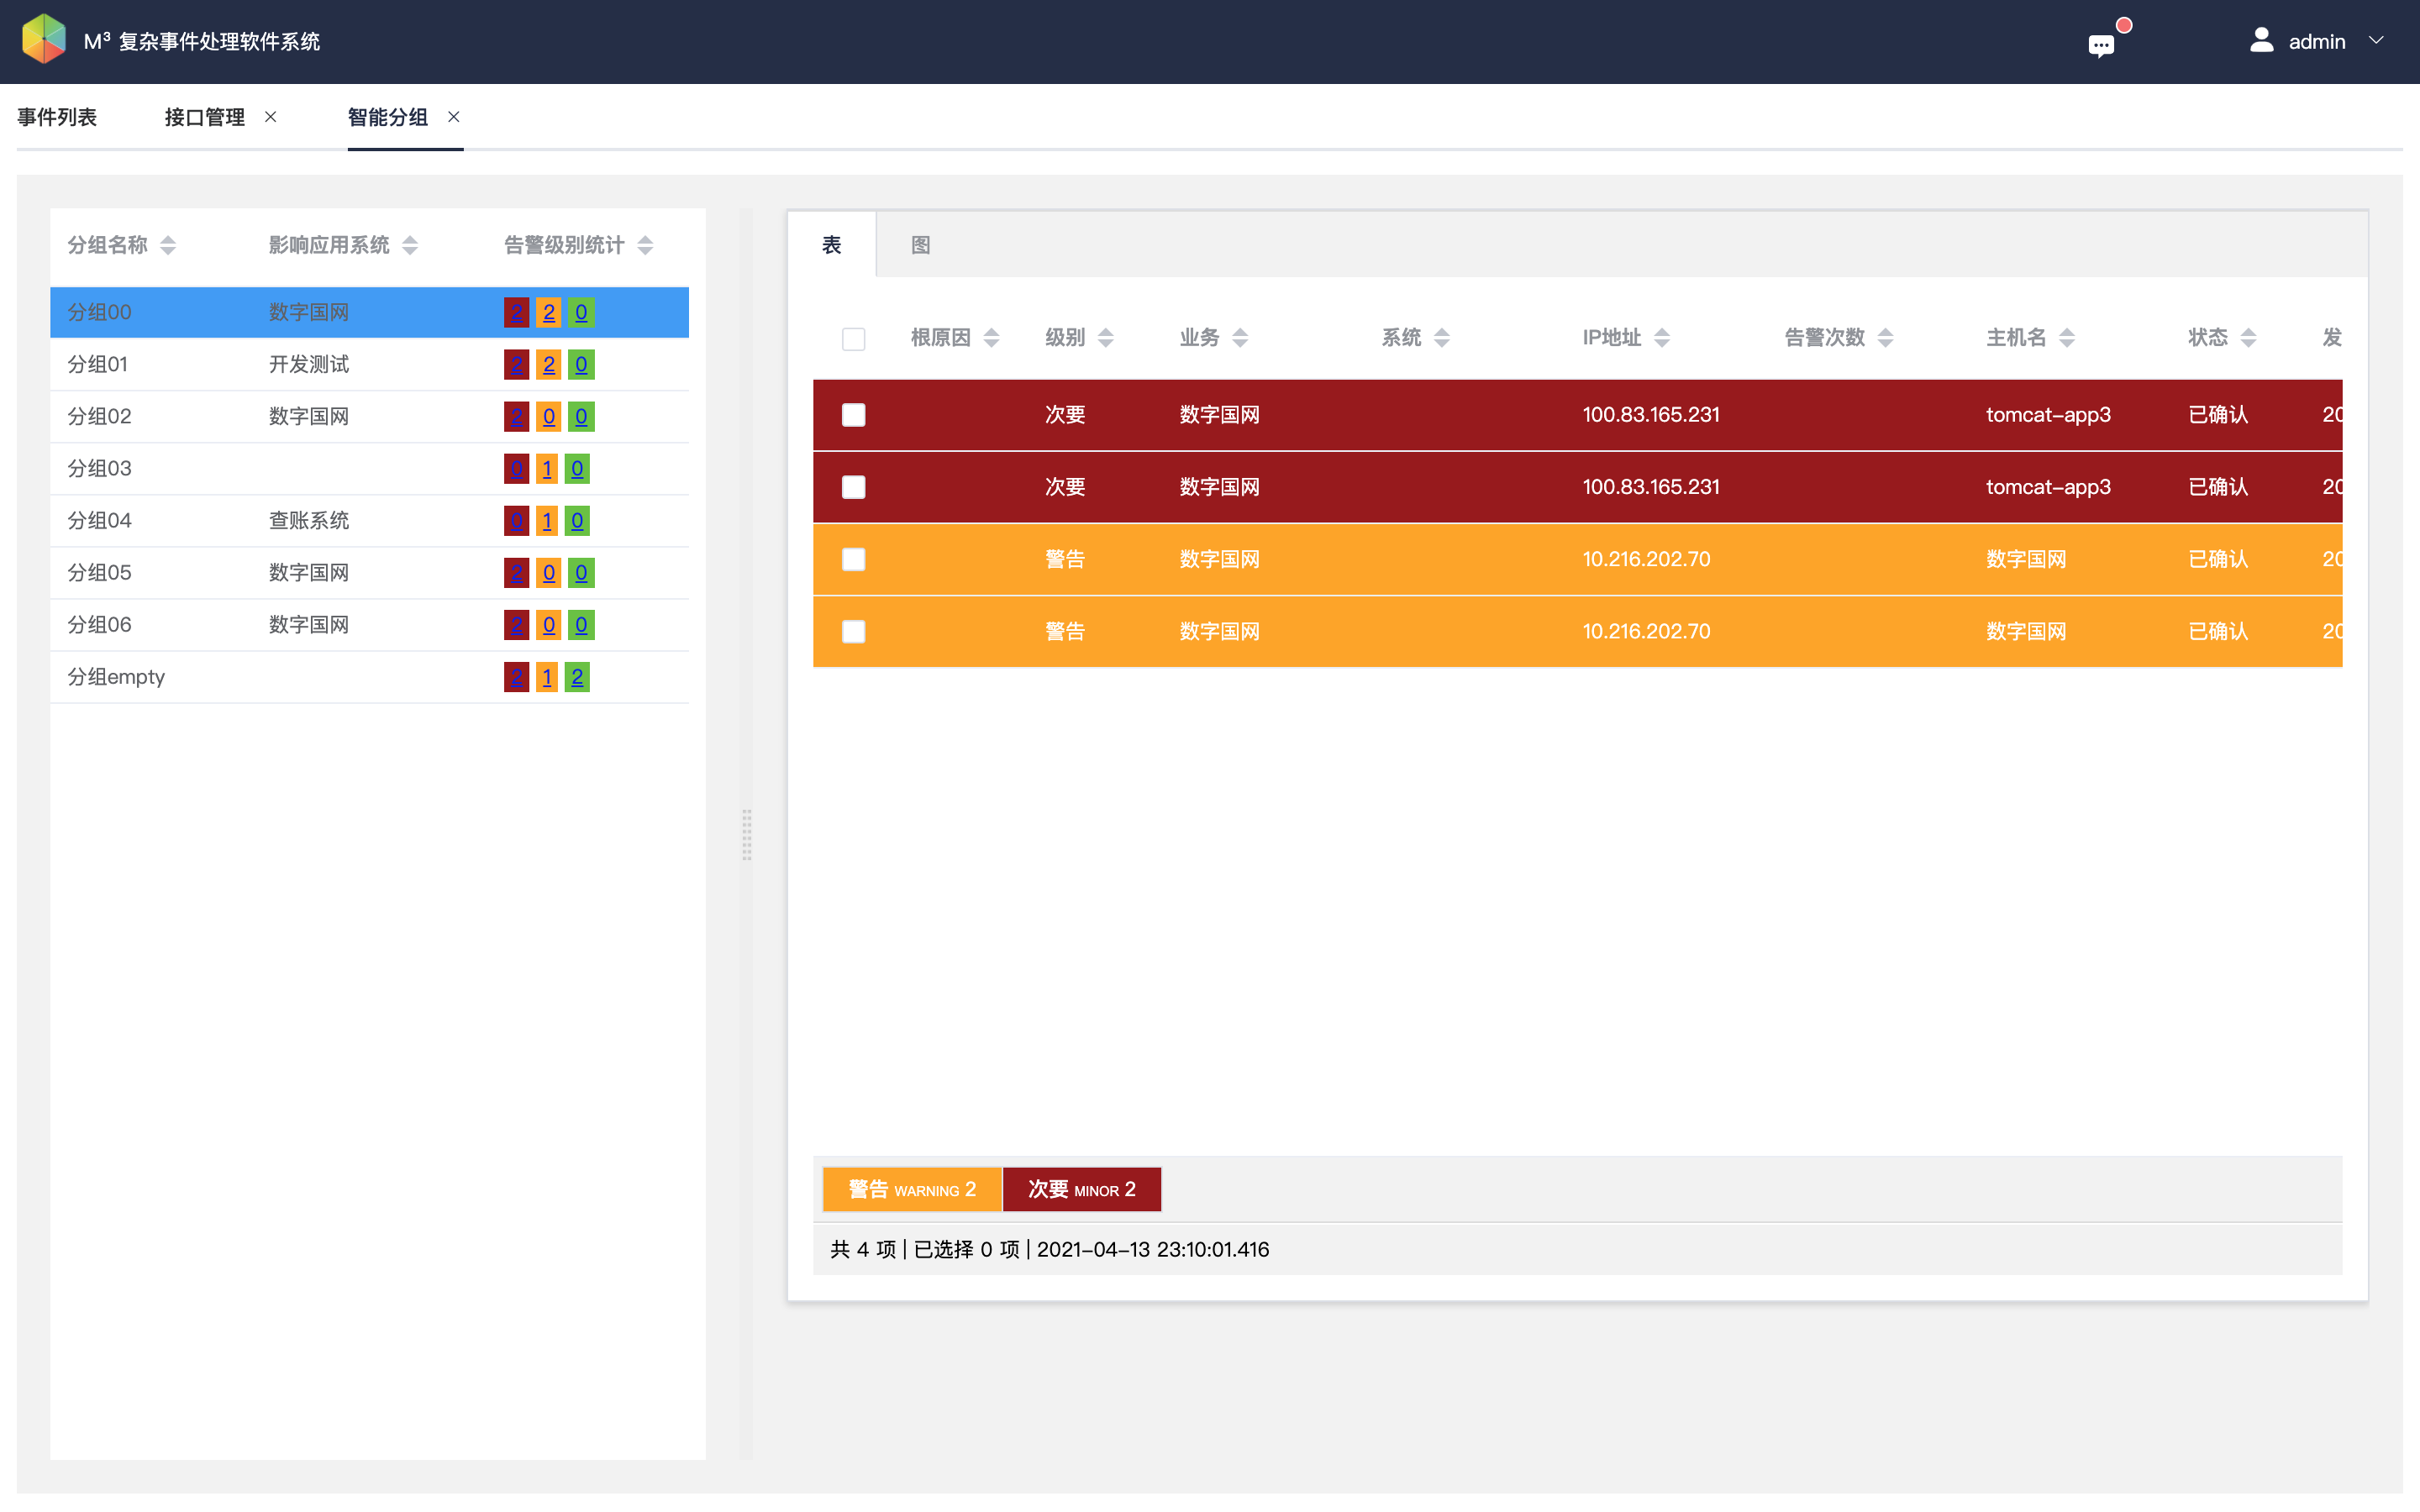
Task: Sort the 级别 column
Action: coord(1105,338)
